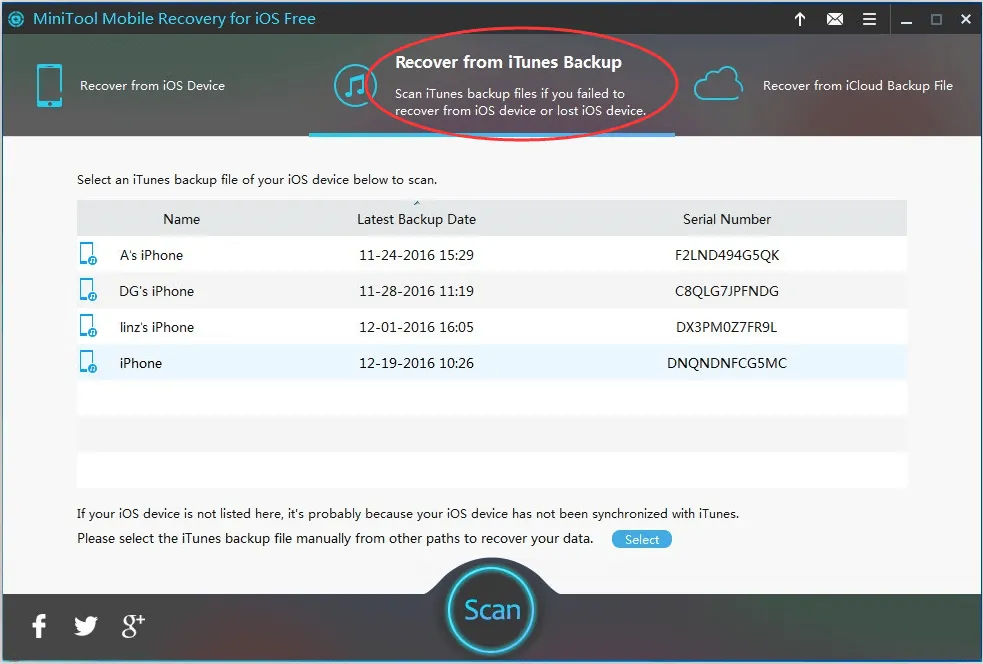Viewport: 983px width, 664px height.
Task: Close the MiniTool Mobile Recovery window
Action: pos(966,19)
